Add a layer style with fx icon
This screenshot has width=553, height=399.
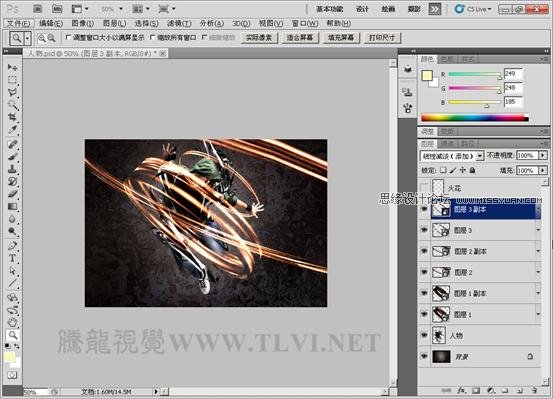(x=461, y=391)
